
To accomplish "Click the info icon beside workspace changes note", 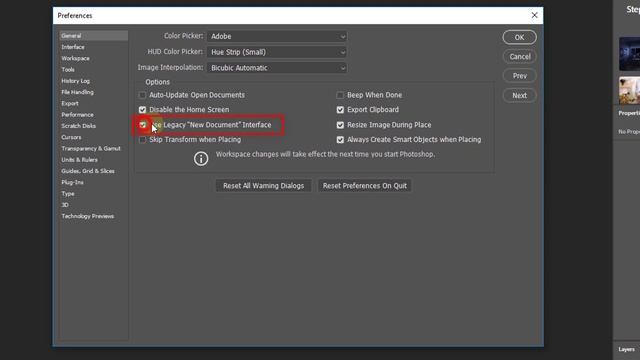I will 201,158.
